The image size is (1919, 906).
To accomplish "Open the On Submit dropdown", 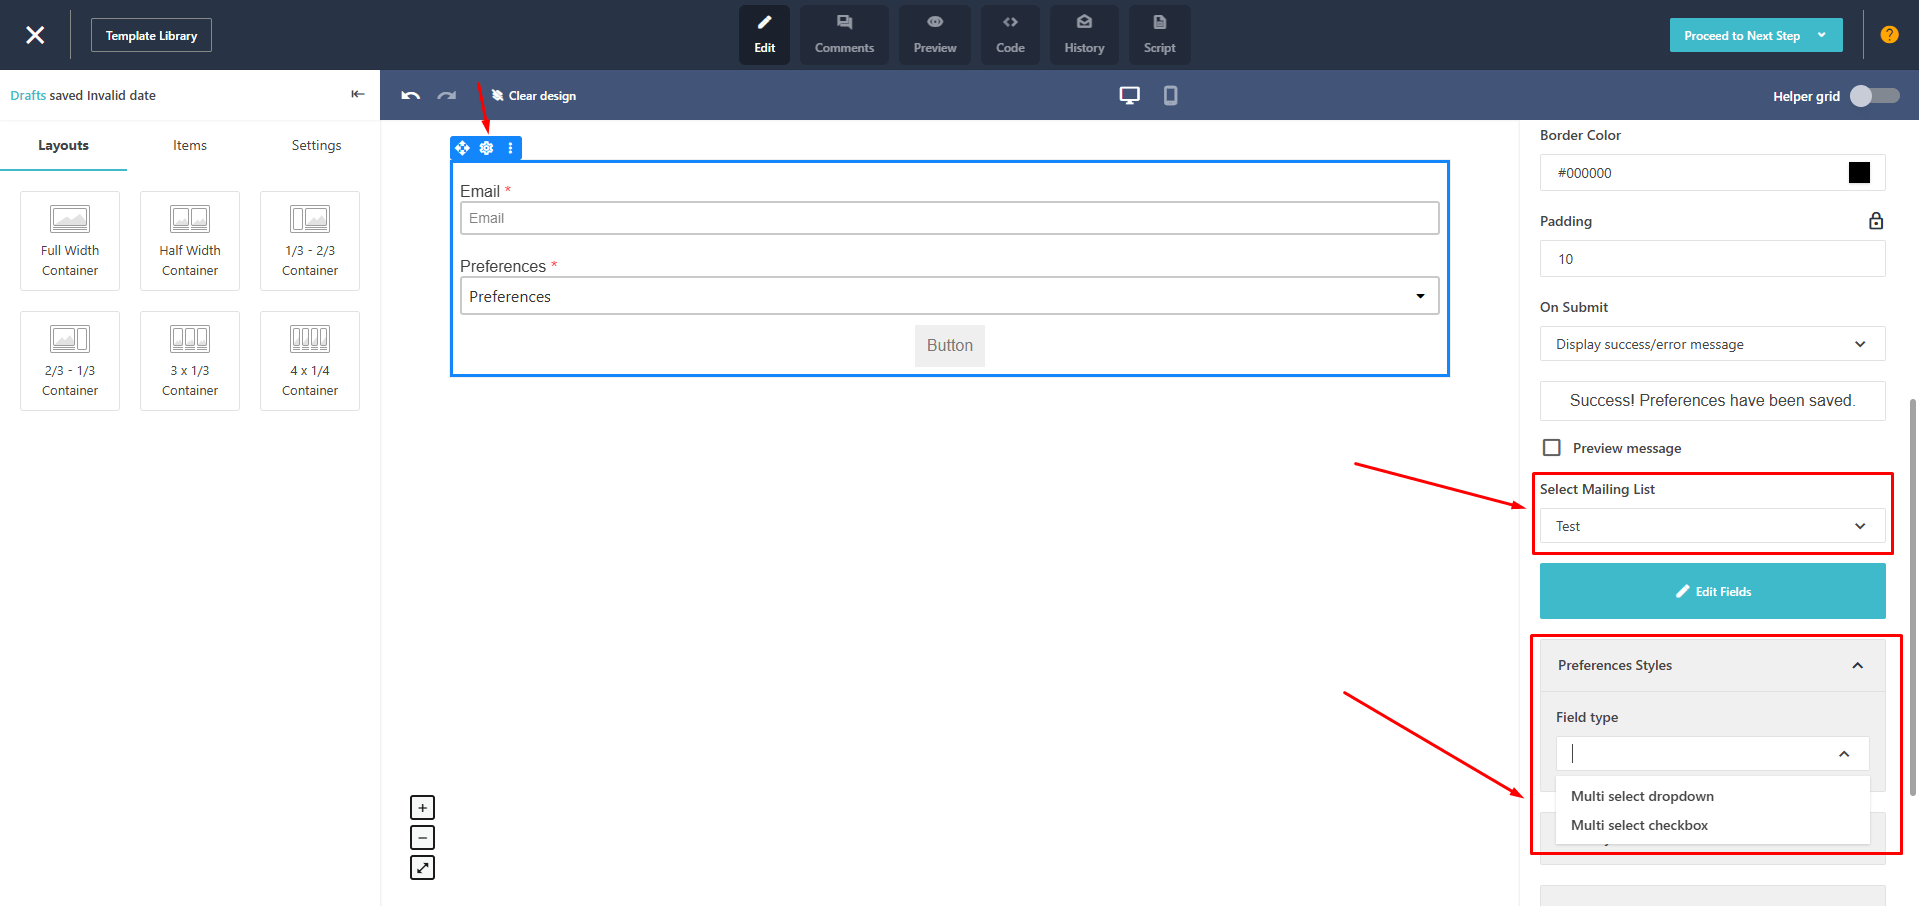I will 1712,344.
